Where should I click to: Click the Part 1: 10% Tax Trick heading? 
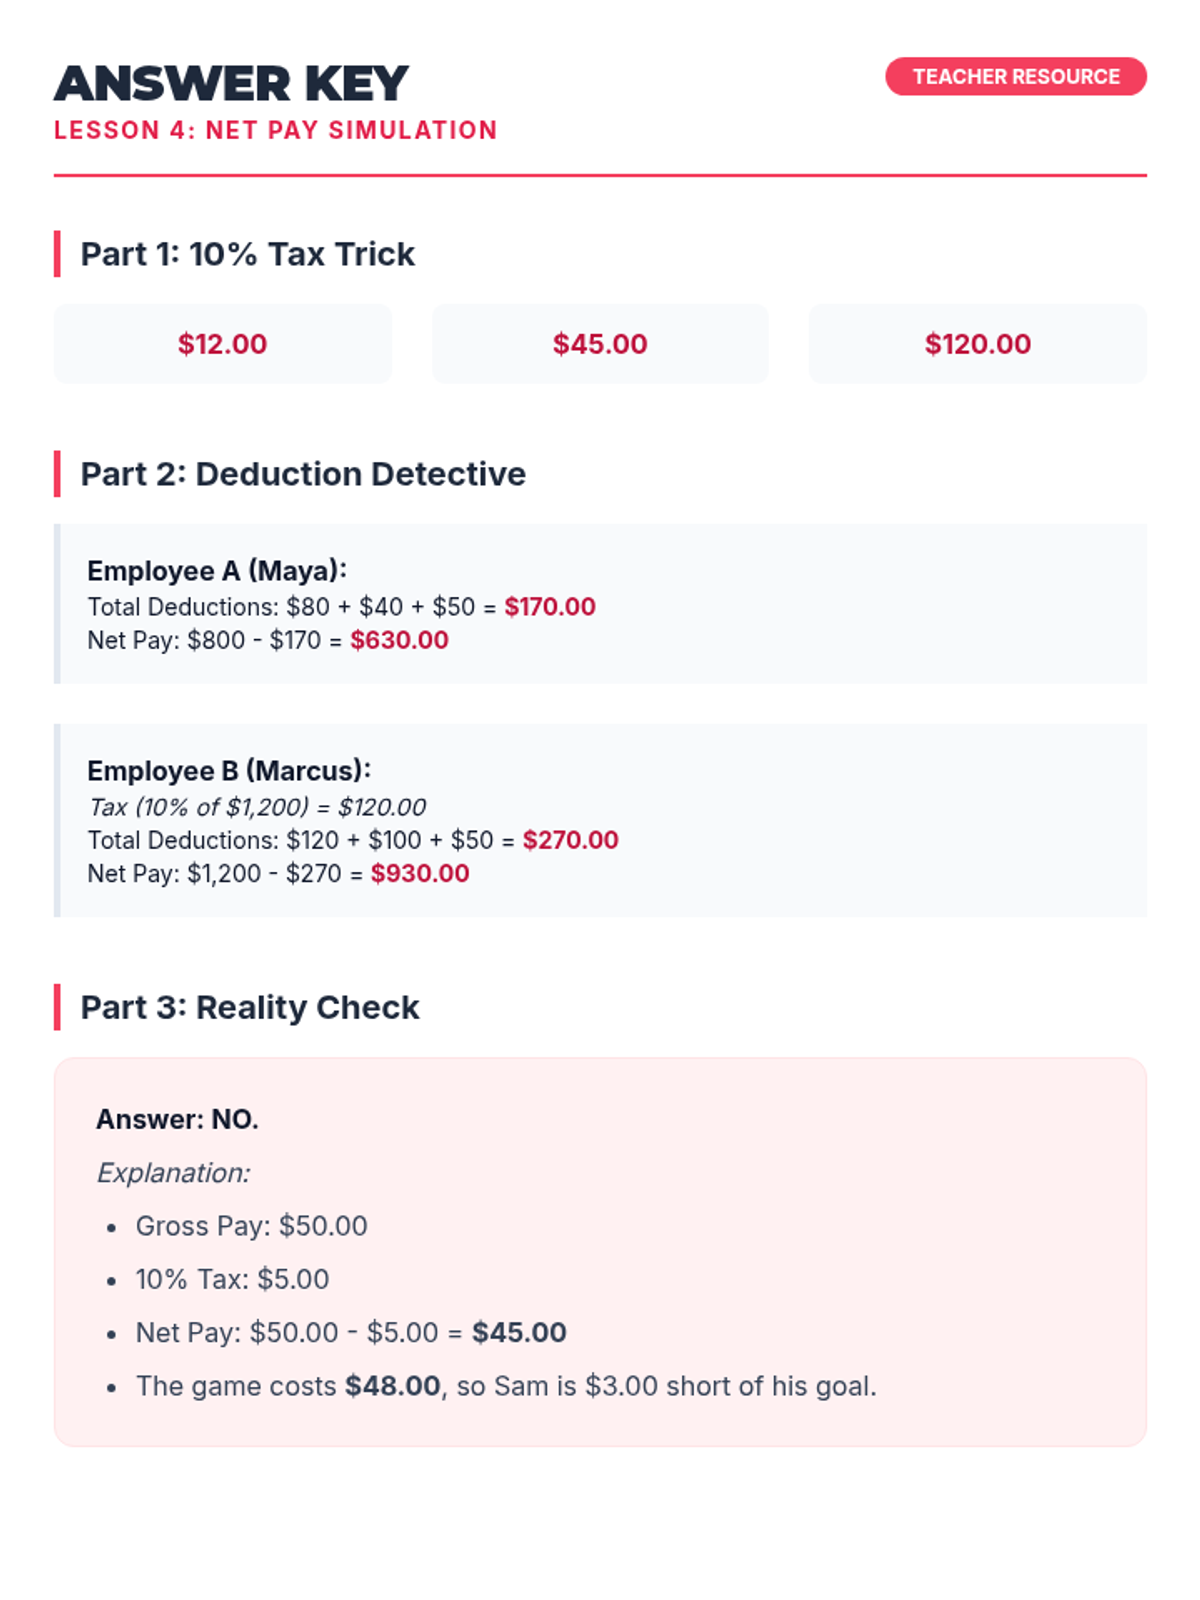pos(247,254)
